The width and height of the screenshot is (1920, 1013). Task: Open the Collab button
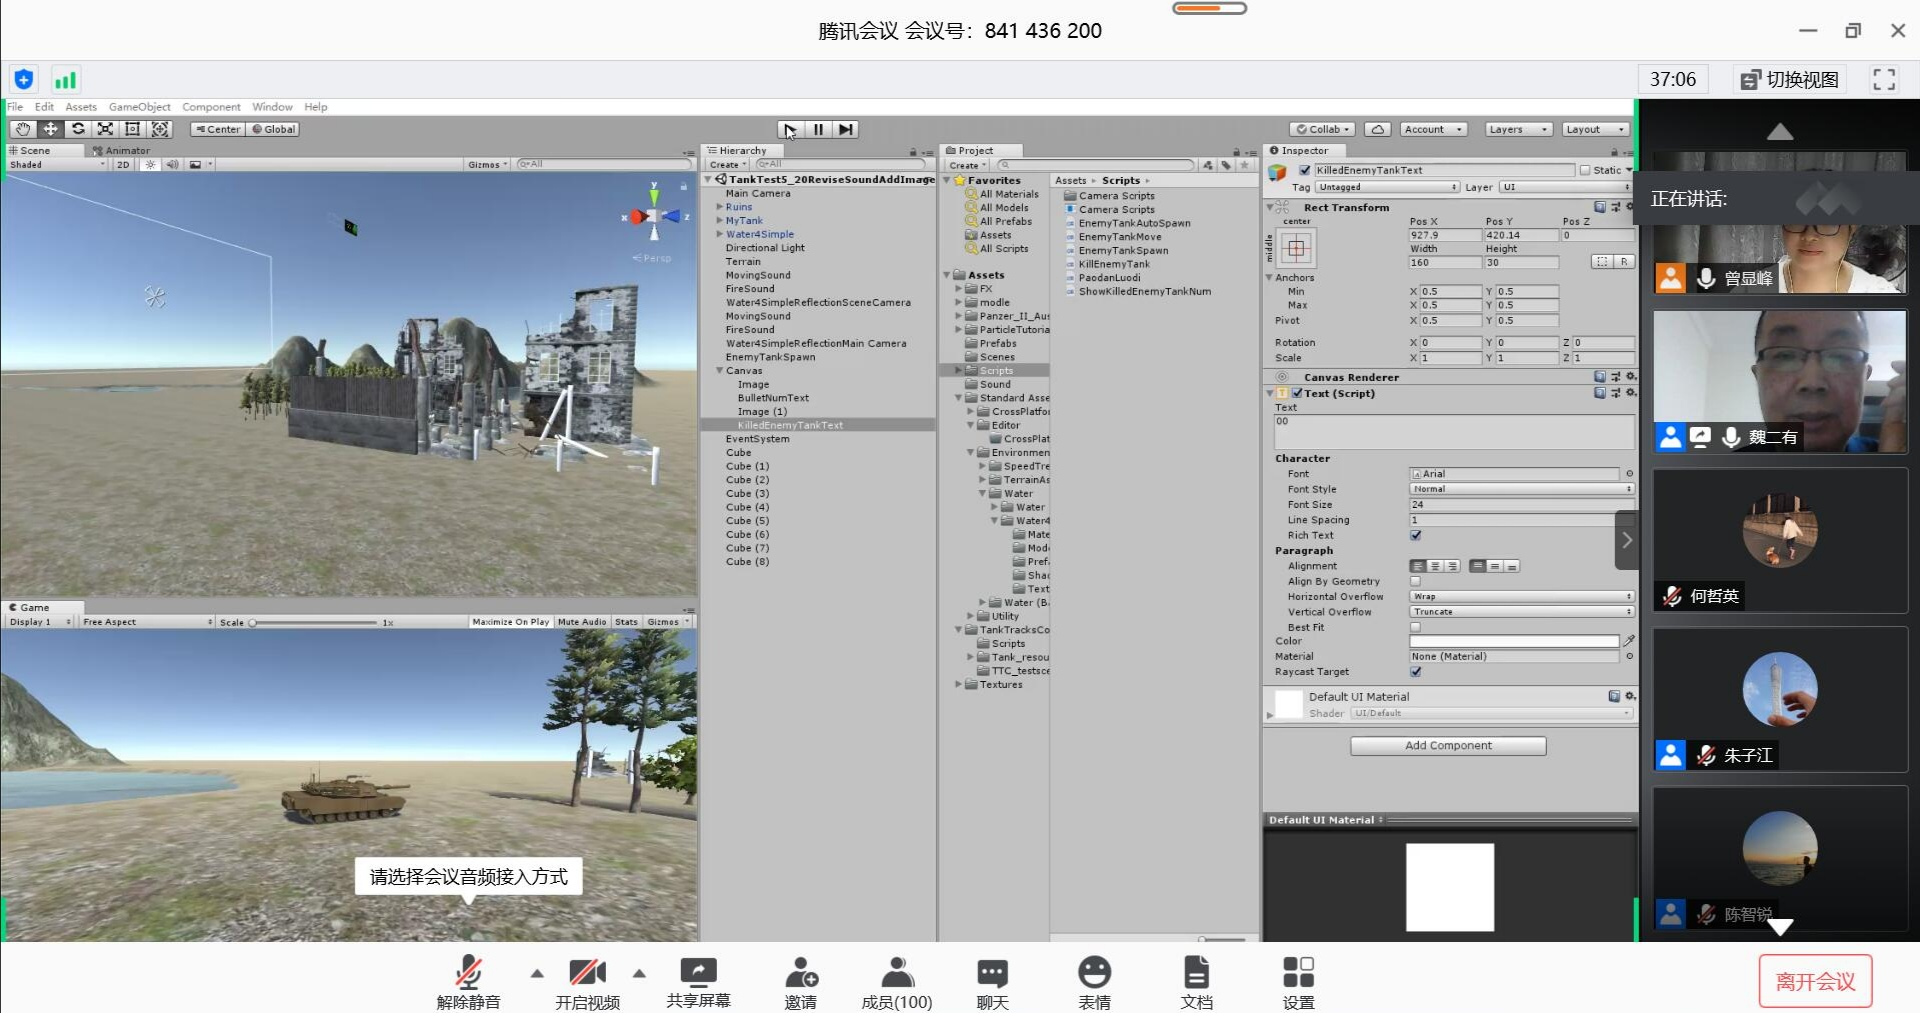tap(1322, 129)
